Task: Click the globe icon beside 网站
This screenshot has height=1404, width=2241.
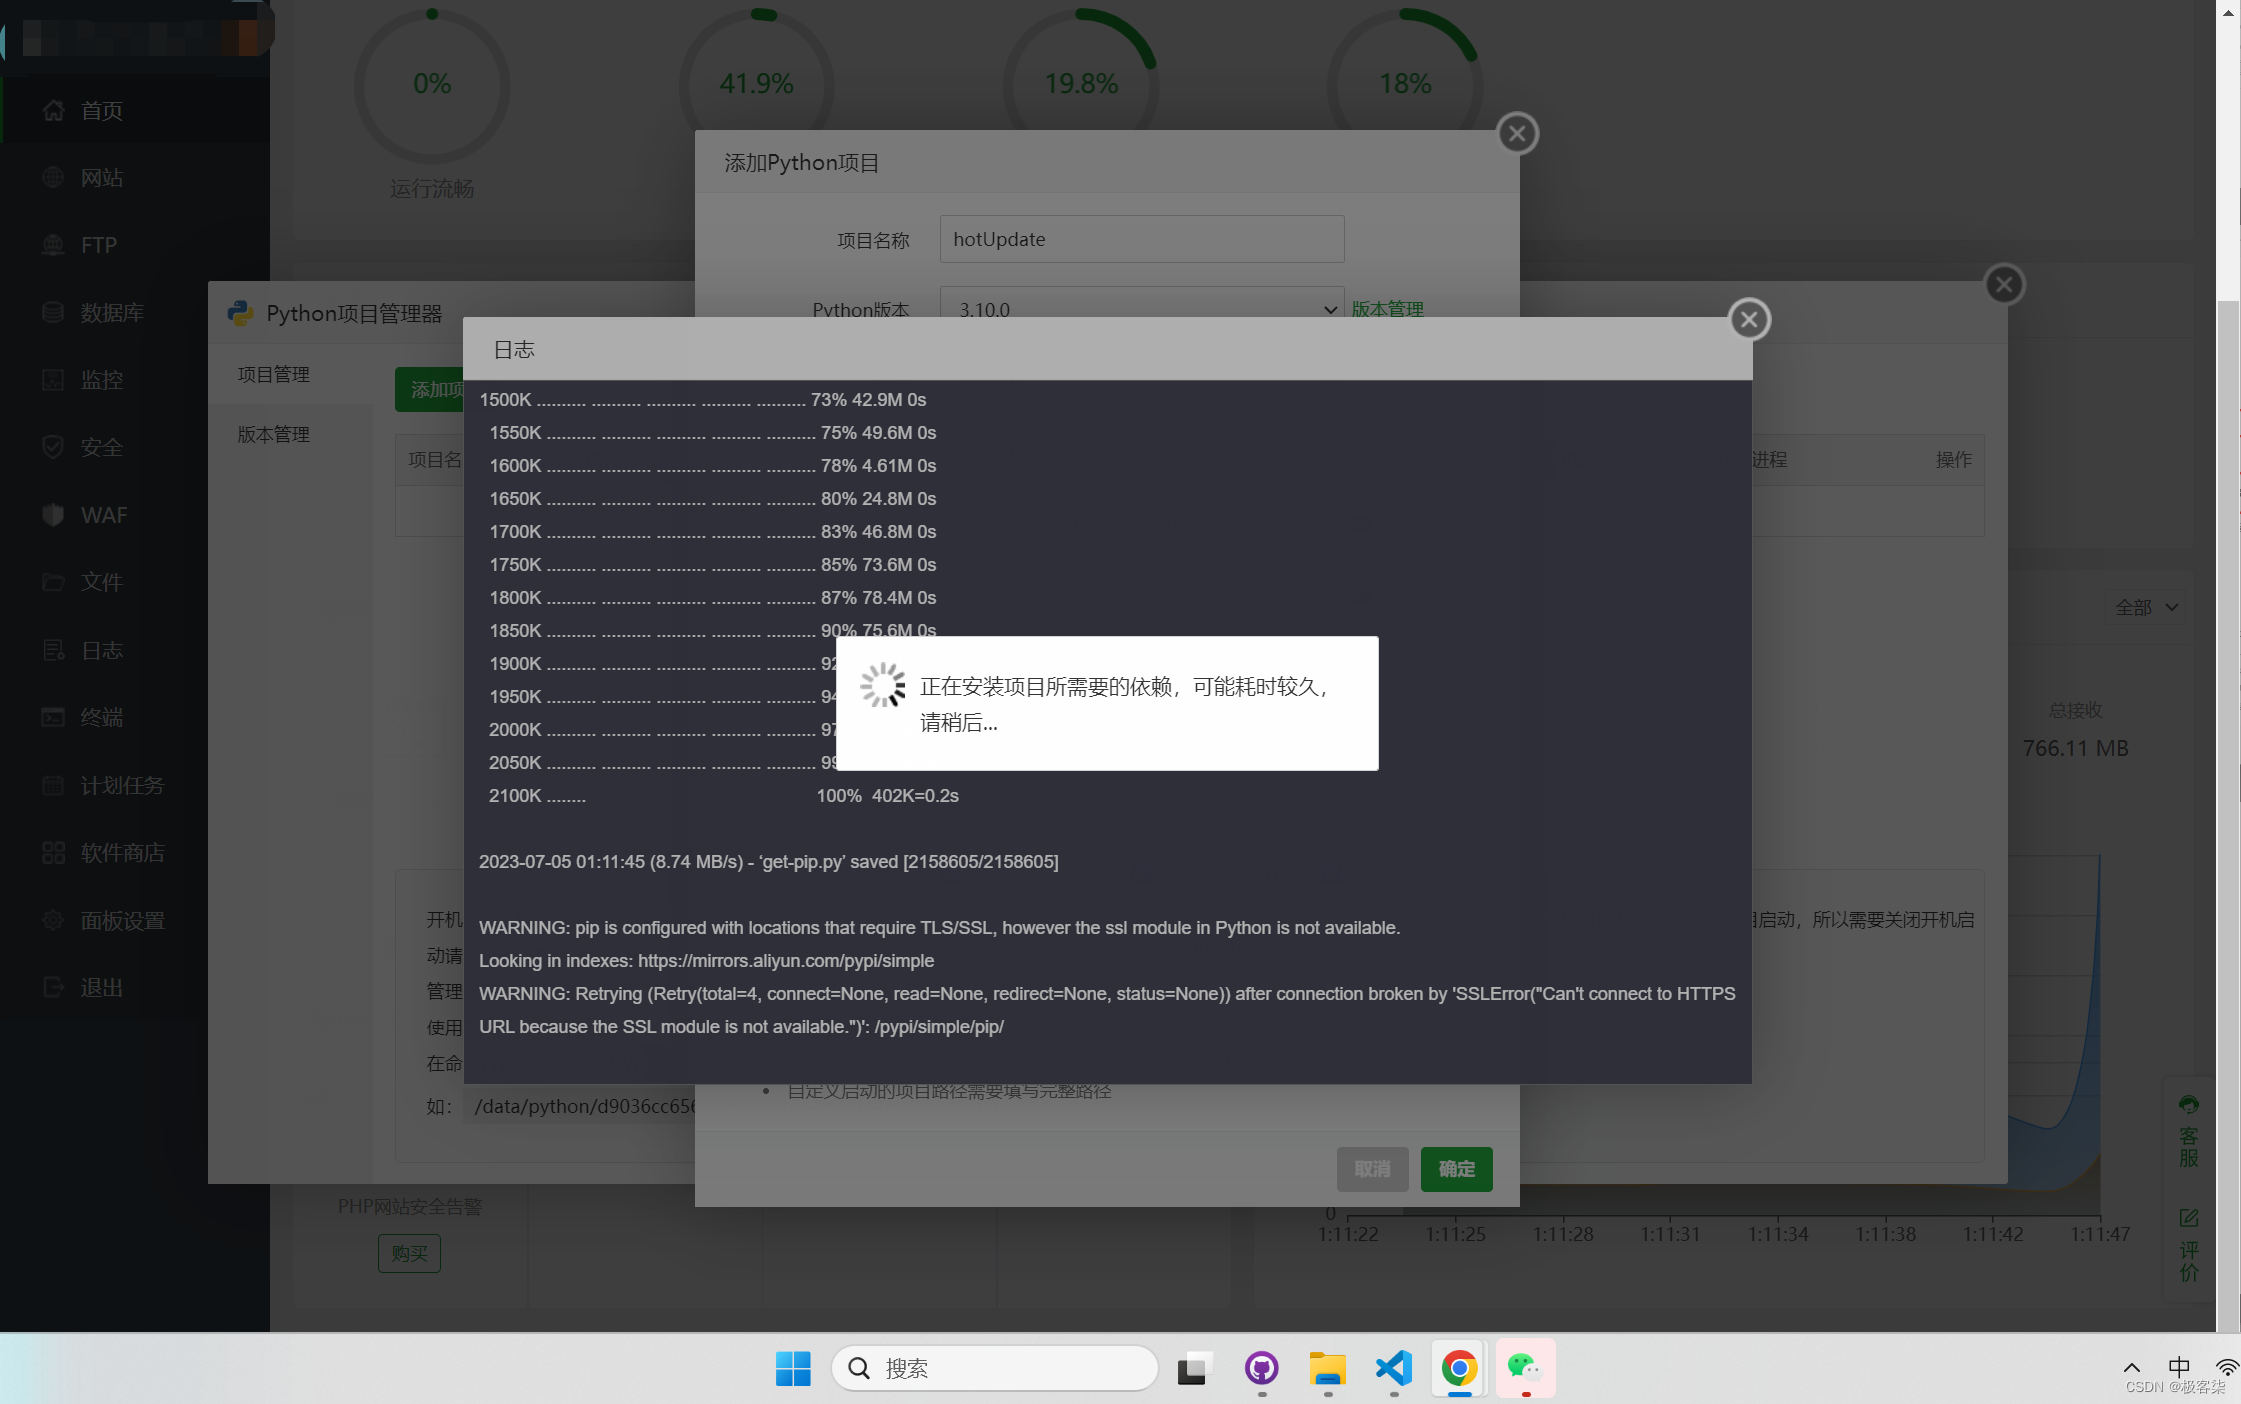Action: tap(54, 178)
